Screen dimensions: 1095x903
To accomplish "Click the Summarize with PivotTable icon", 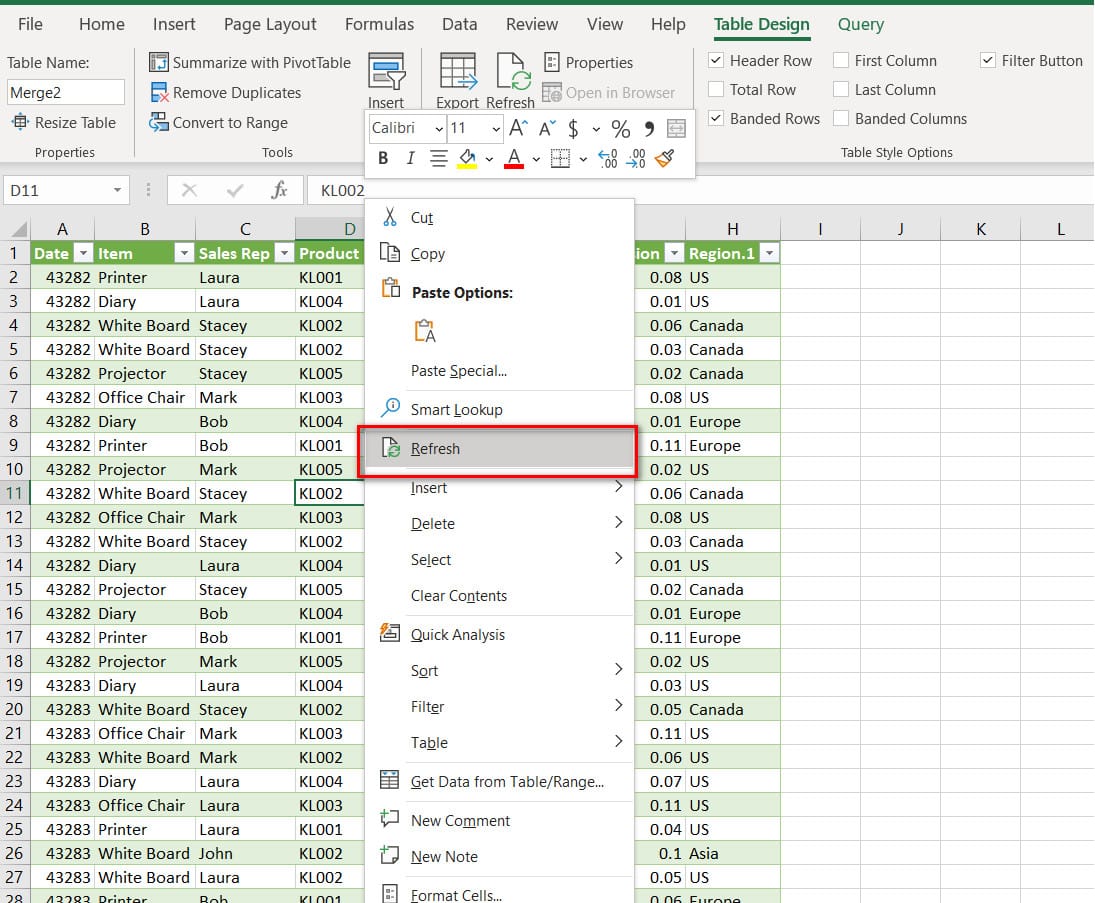I will 159,63.
